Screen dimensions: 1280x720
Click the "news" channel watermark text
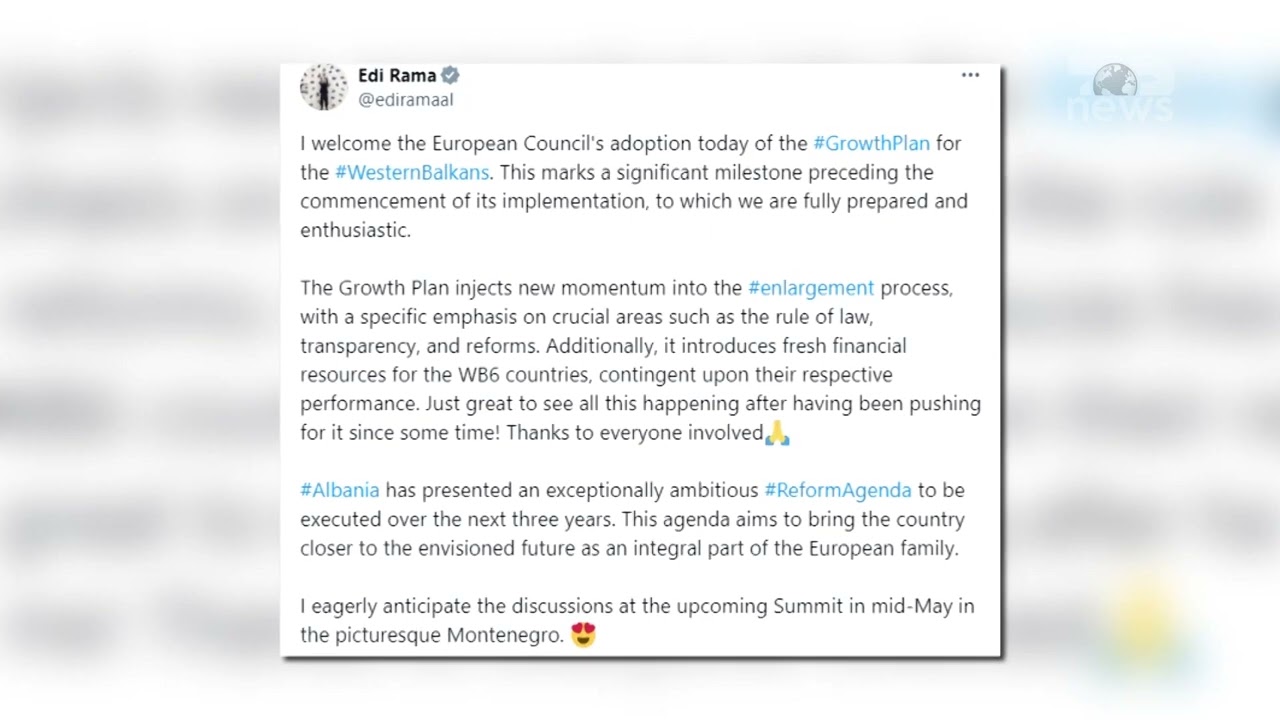tap(1118, 108)
